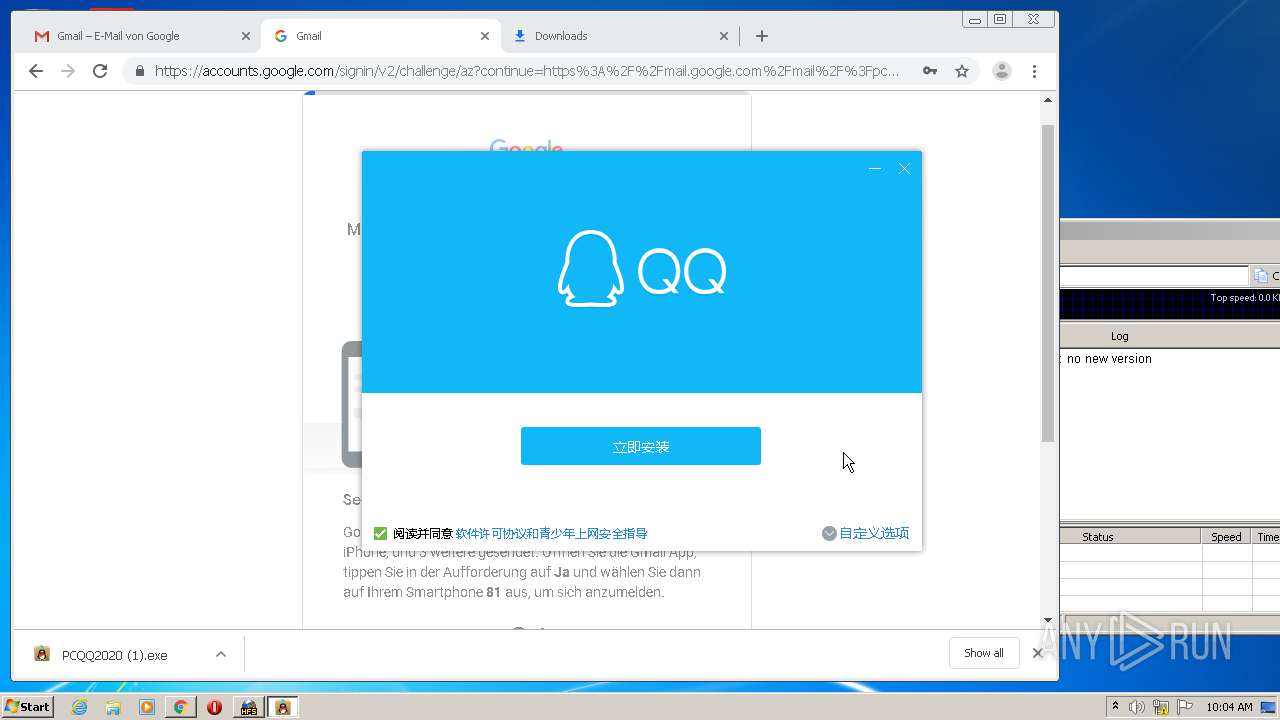Screen dimensions: 1280x720
Task: Go forward in Chrome
Action: click(68, 71)
